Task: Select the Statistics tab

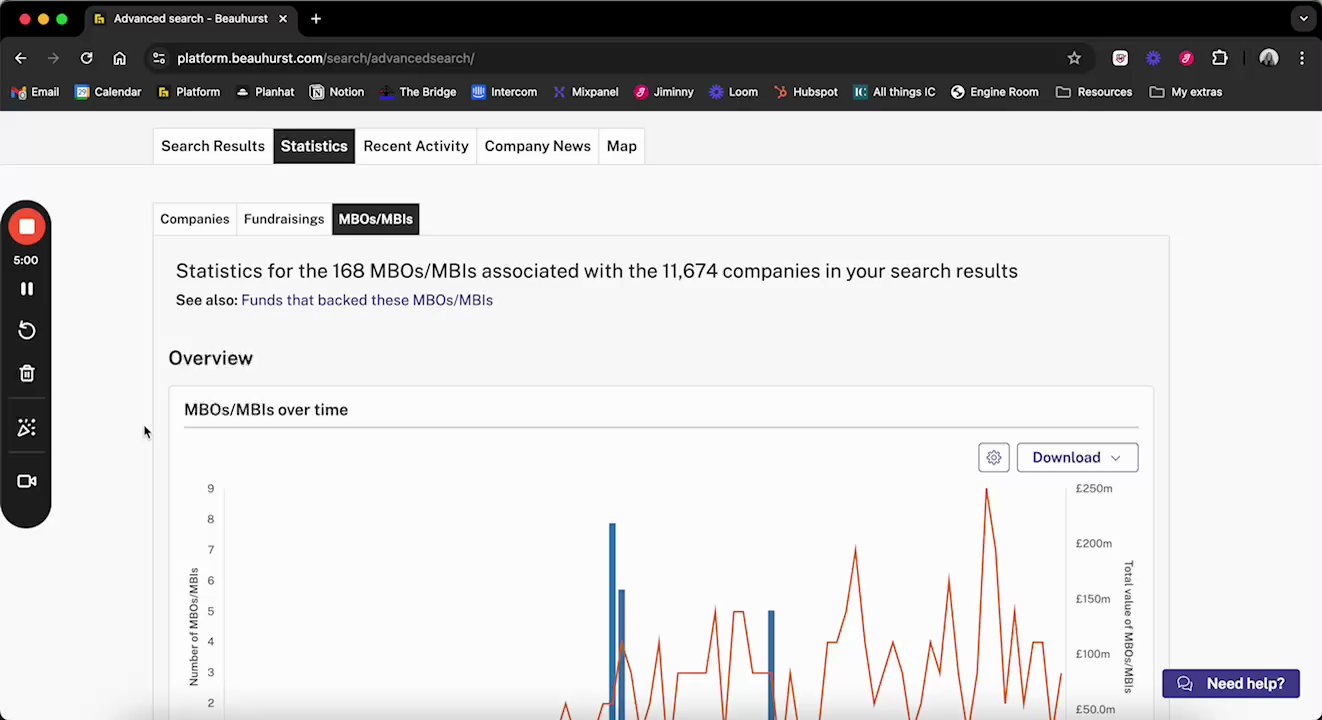Action: click(314, 146)
